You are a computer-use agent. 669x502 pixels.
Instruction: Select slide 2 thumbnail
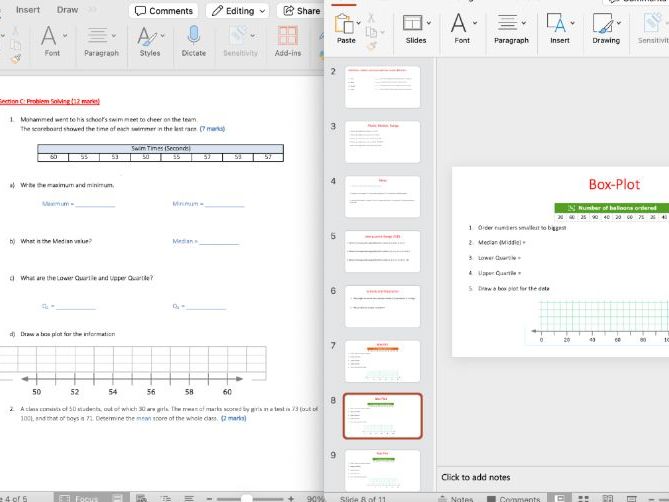coord(382,87)
